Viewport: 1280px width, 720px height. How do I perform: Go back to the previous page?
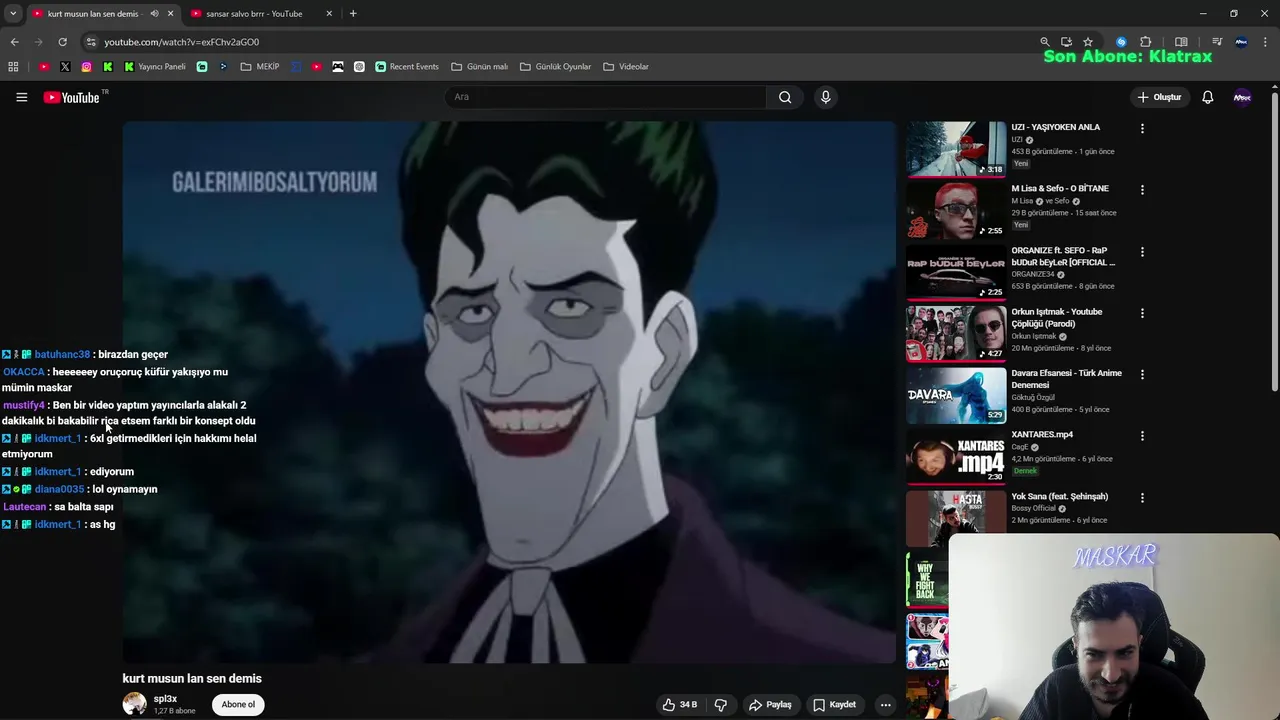tap(14, 42)
